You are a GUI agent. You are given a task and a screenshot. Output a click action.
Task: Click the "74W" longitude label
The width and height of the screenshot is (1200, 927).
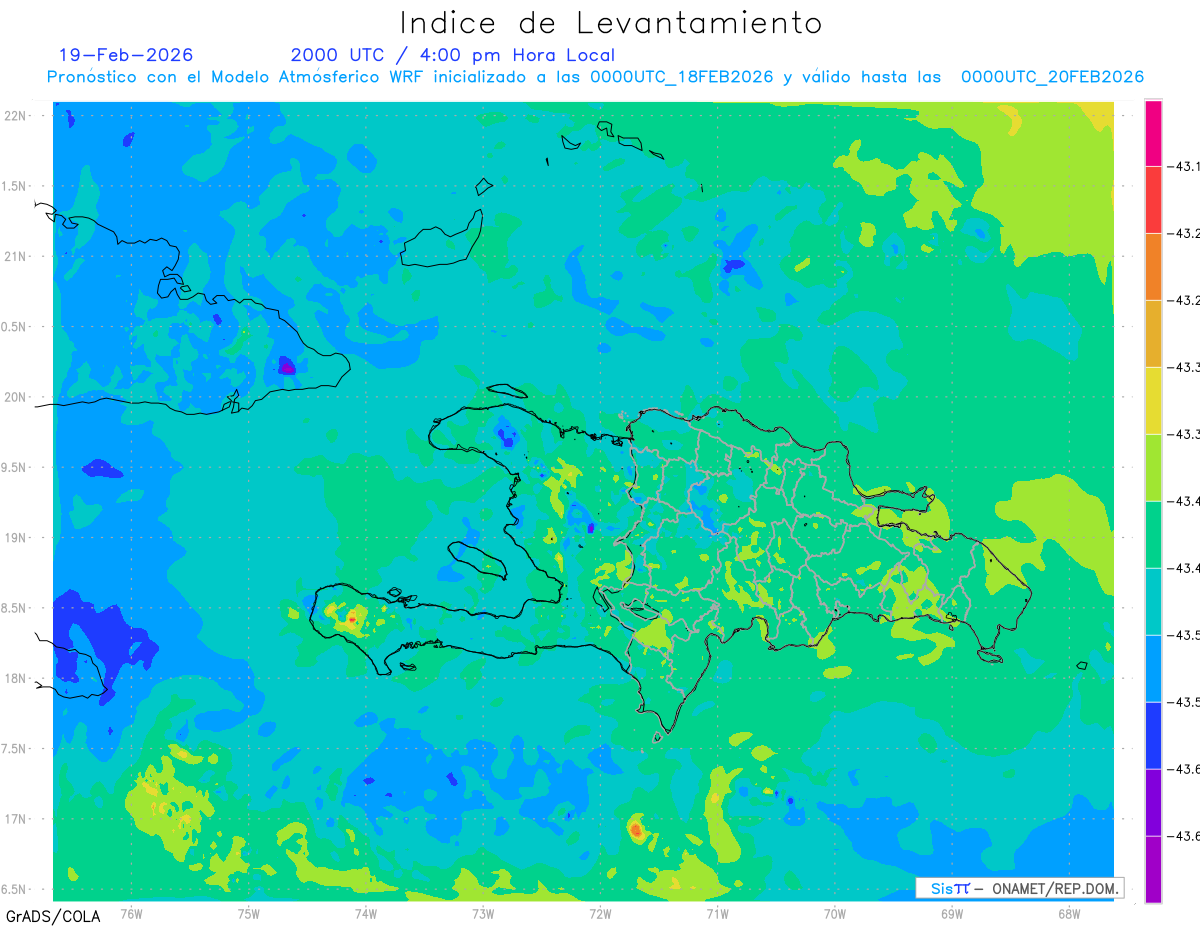point(365,913)
